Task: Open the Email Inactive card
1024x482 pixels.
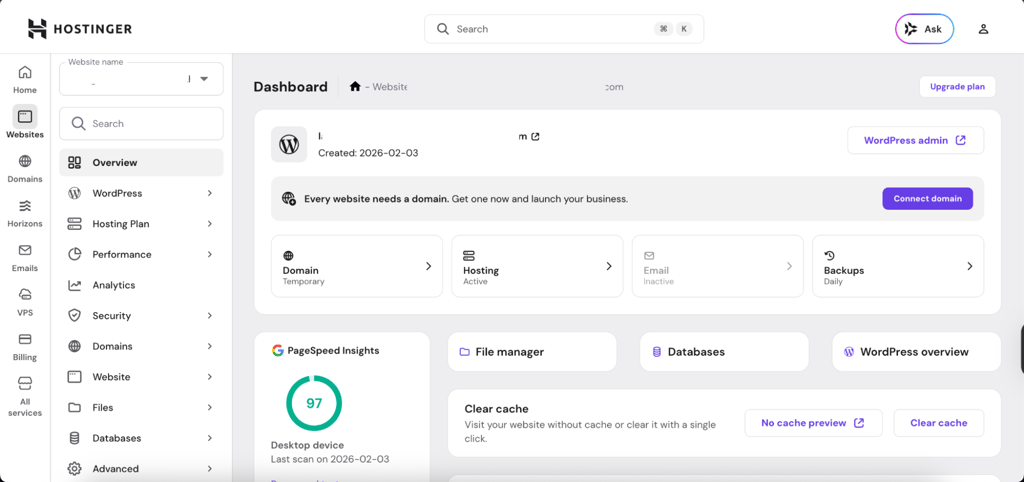Action: (x=718, y=266)
